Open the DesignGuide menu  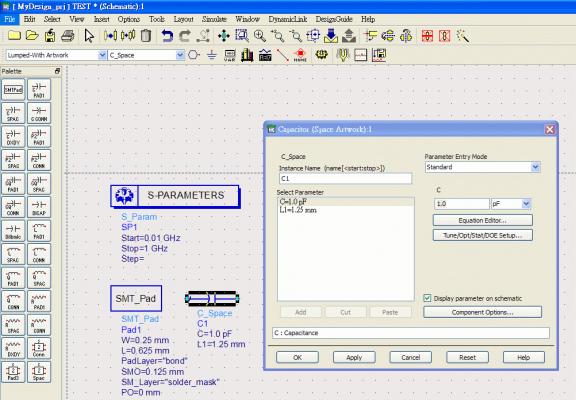(x=334, y=19)
